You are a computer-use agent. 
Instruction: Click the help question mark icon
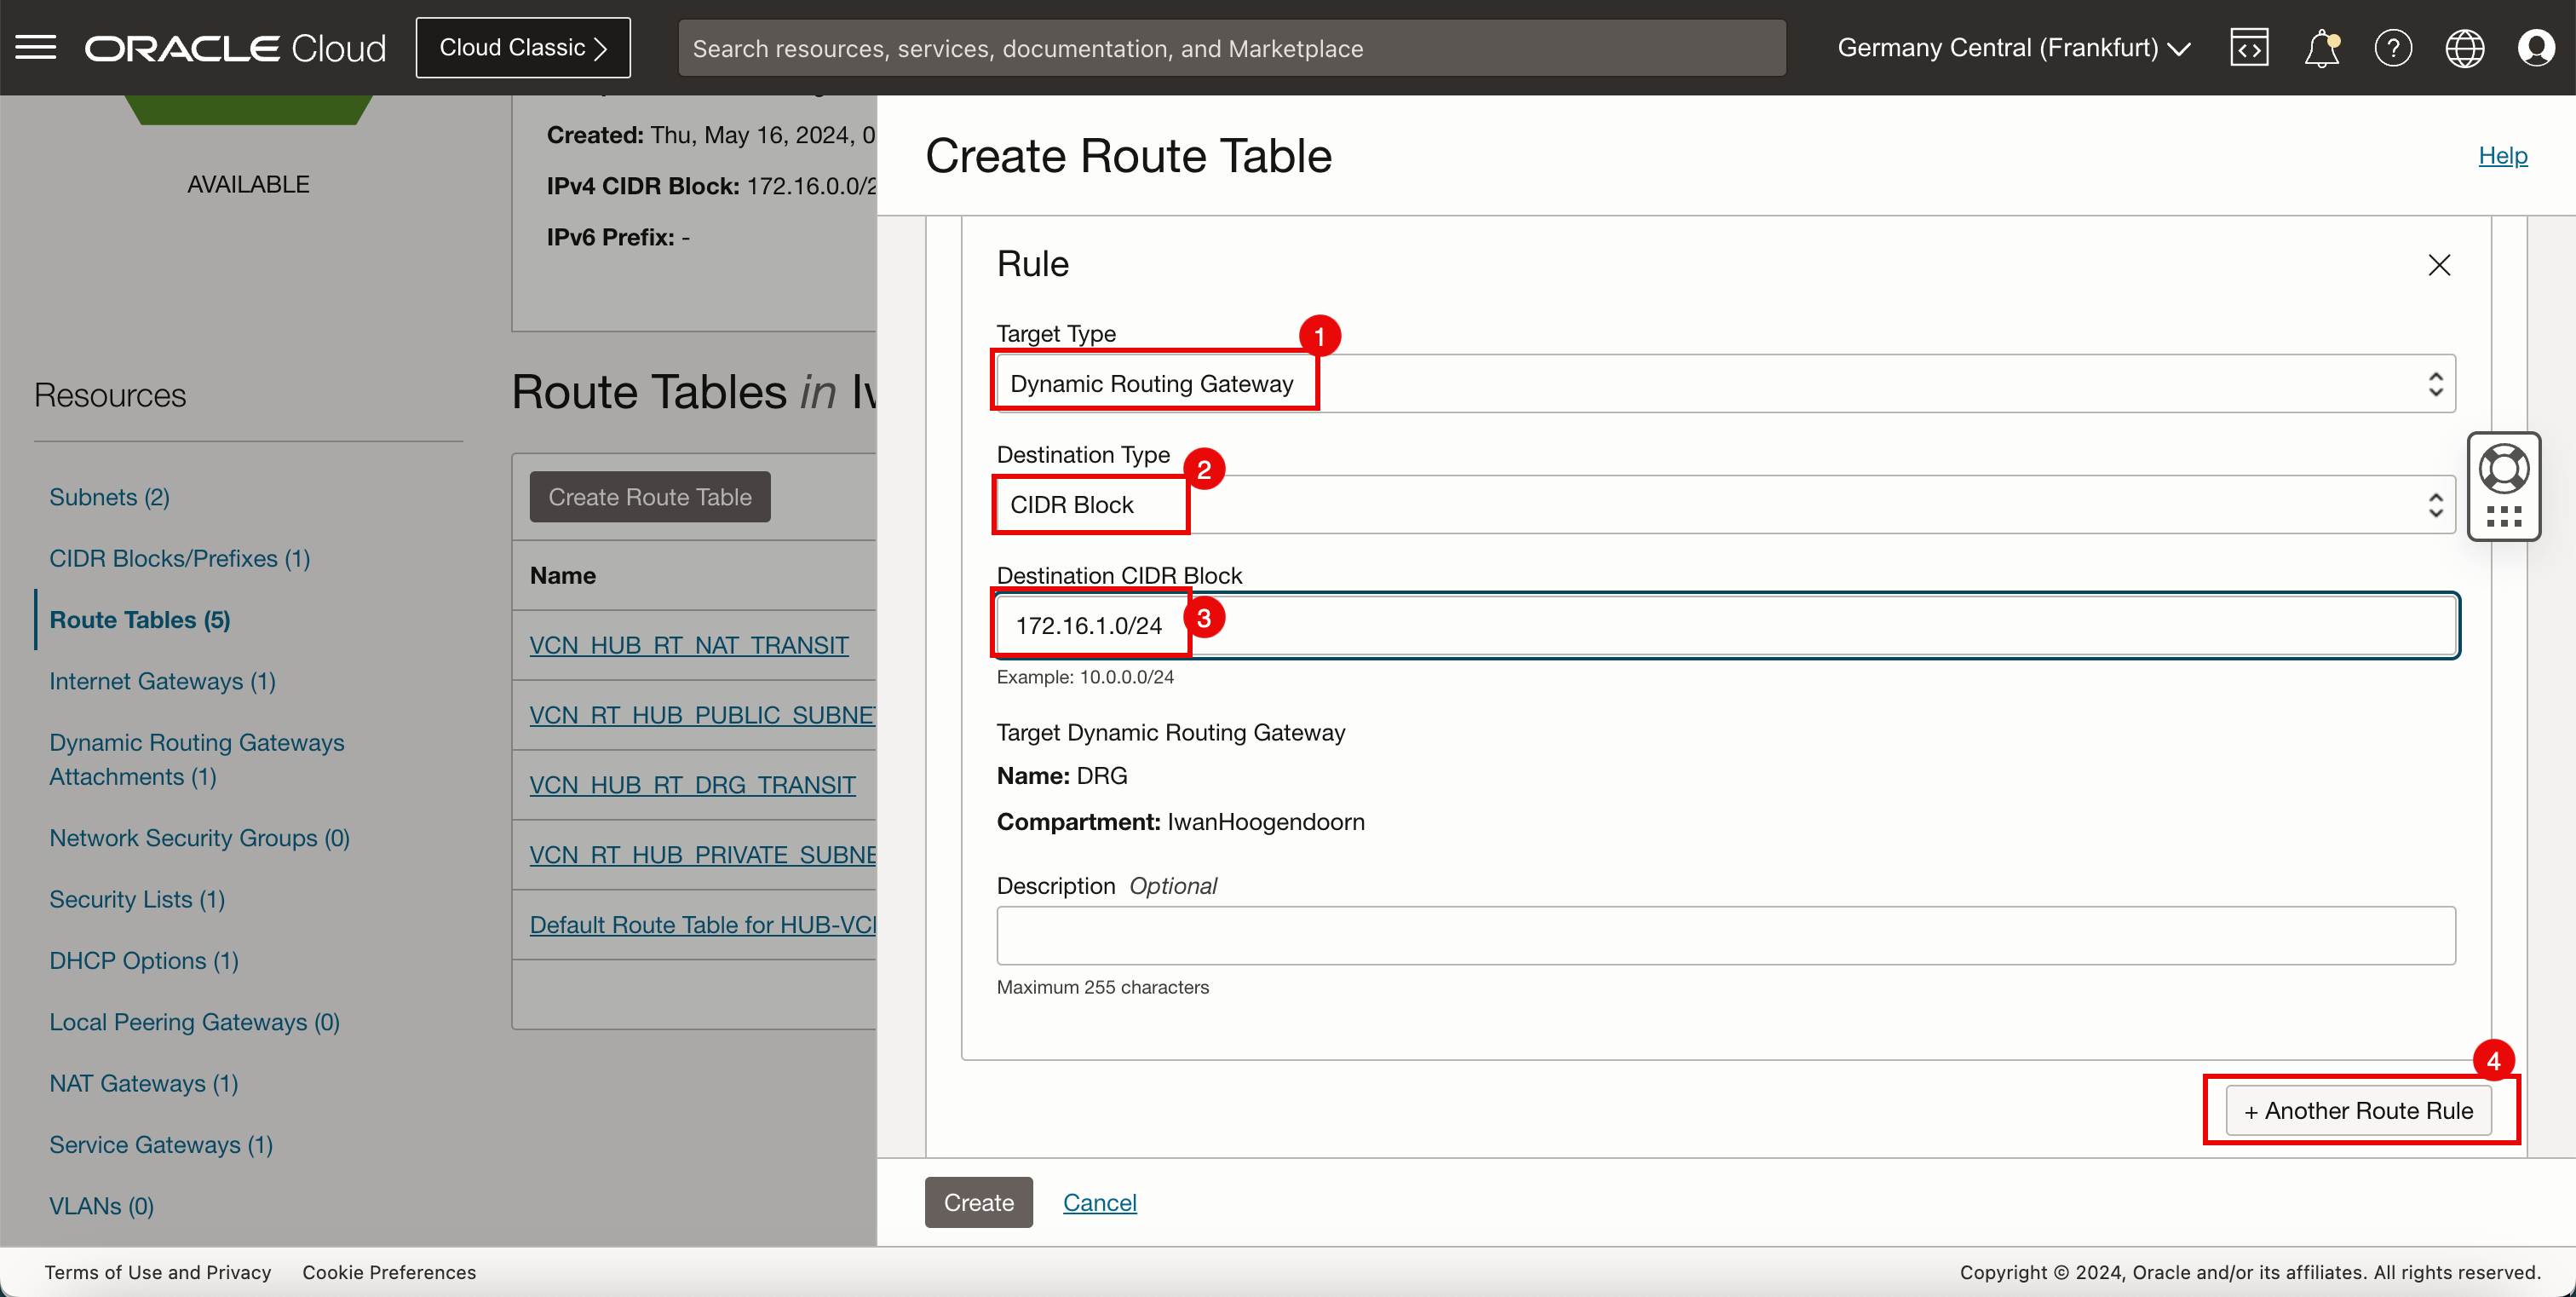[x=2393, y=48]
